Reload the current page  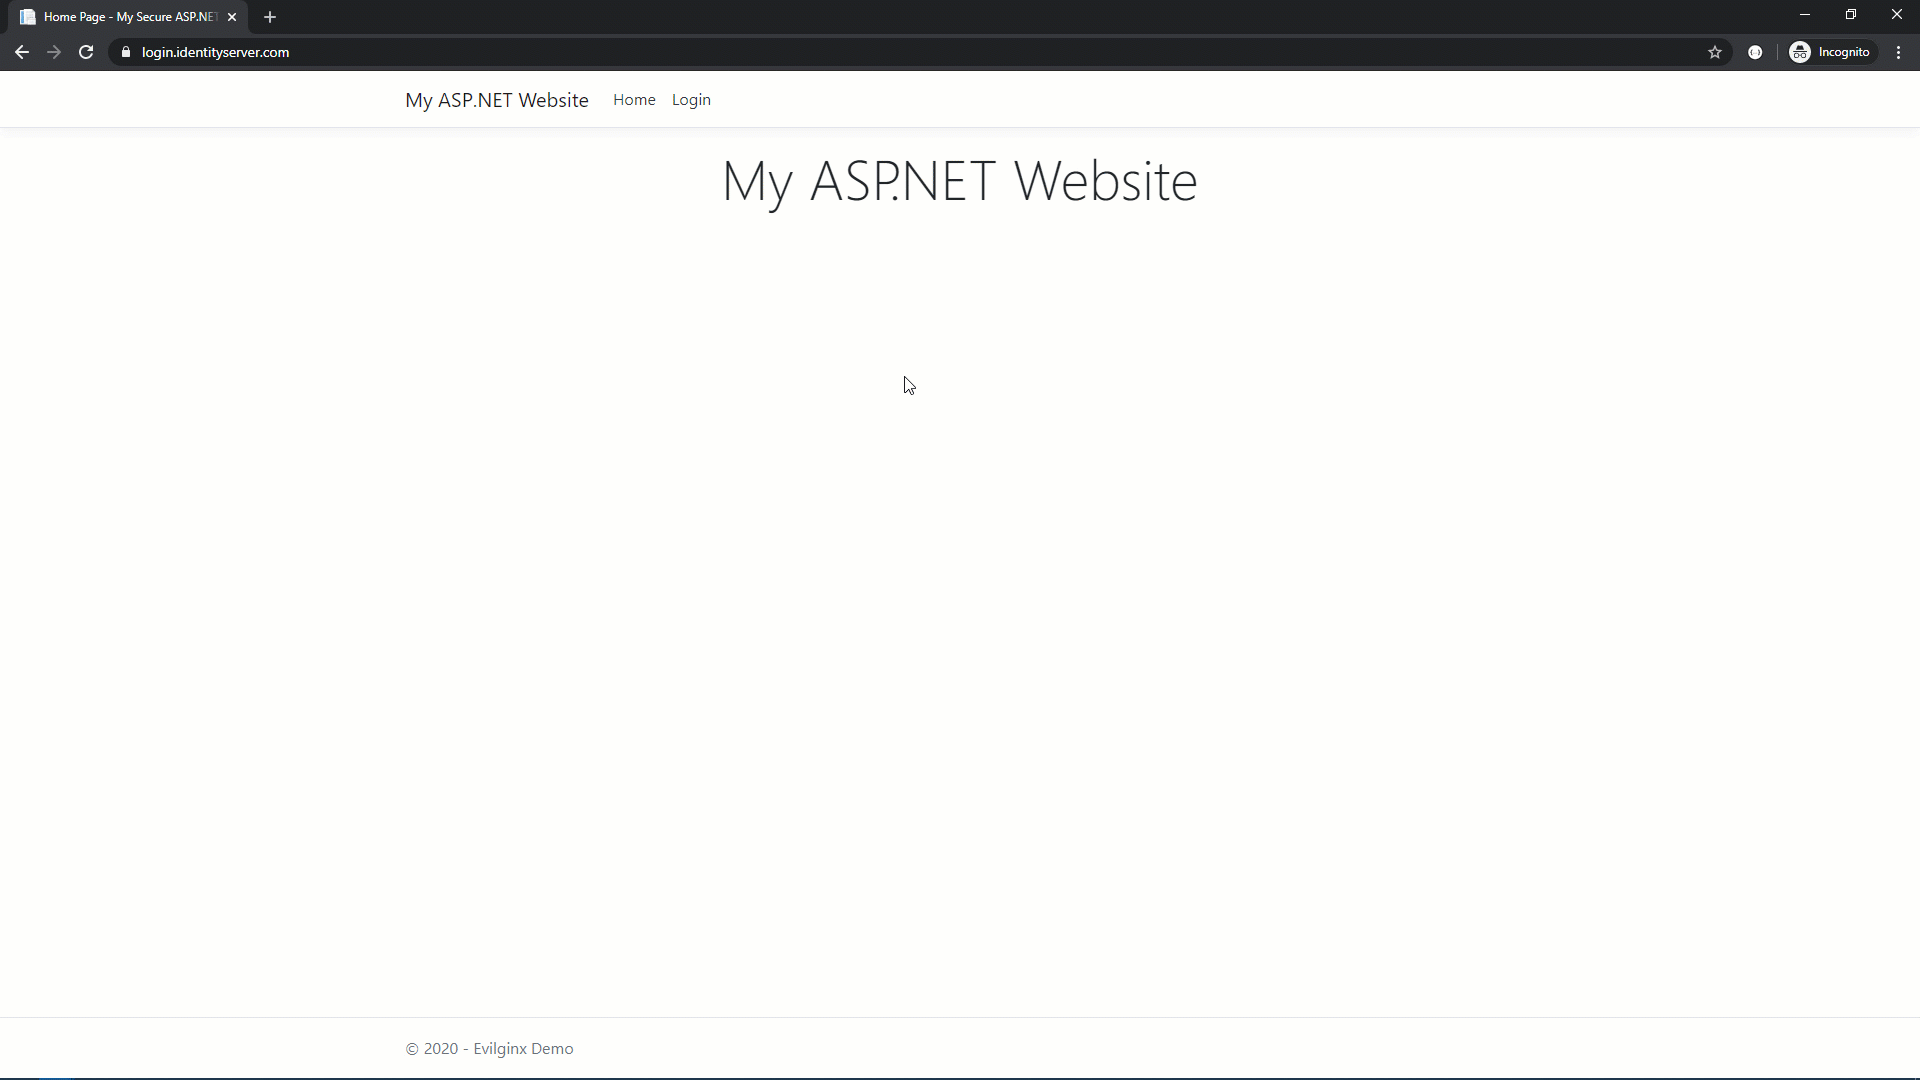(x=86, y=52)
